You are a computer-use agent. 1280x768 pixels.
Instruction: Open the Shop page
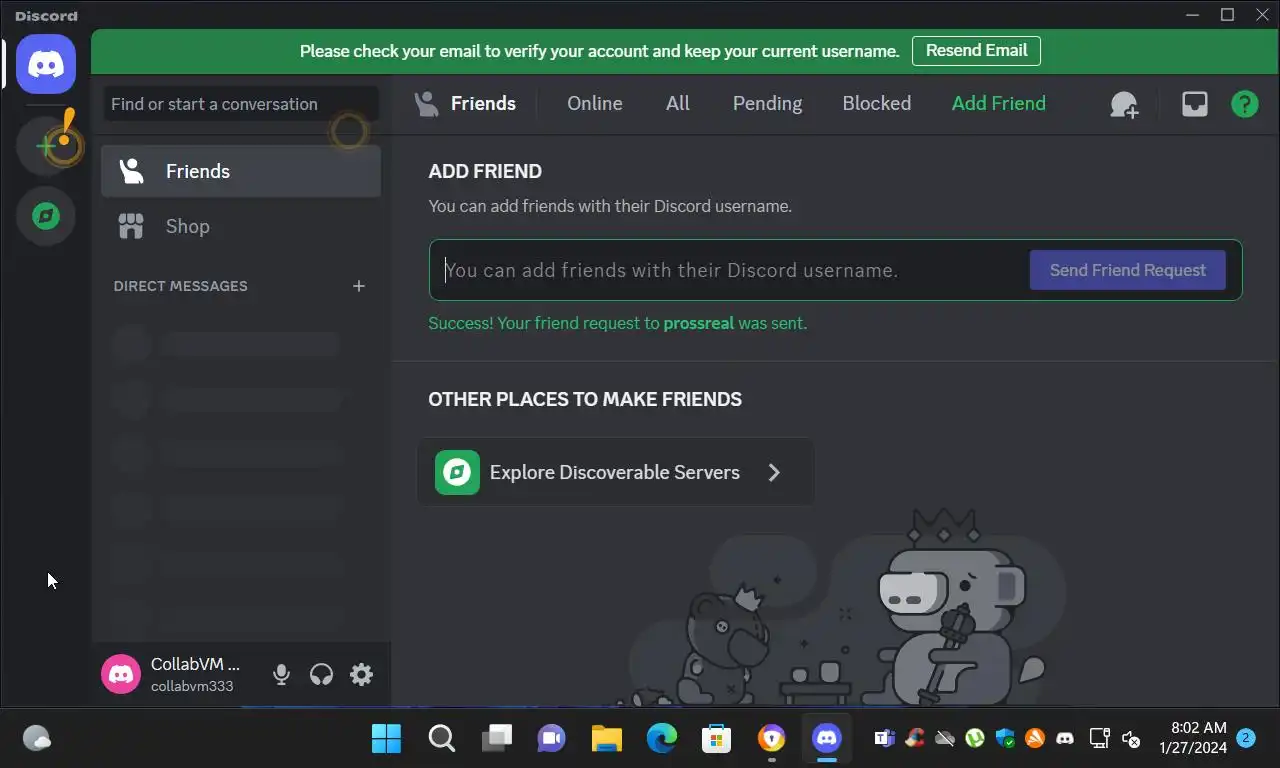tap(241, 226)
